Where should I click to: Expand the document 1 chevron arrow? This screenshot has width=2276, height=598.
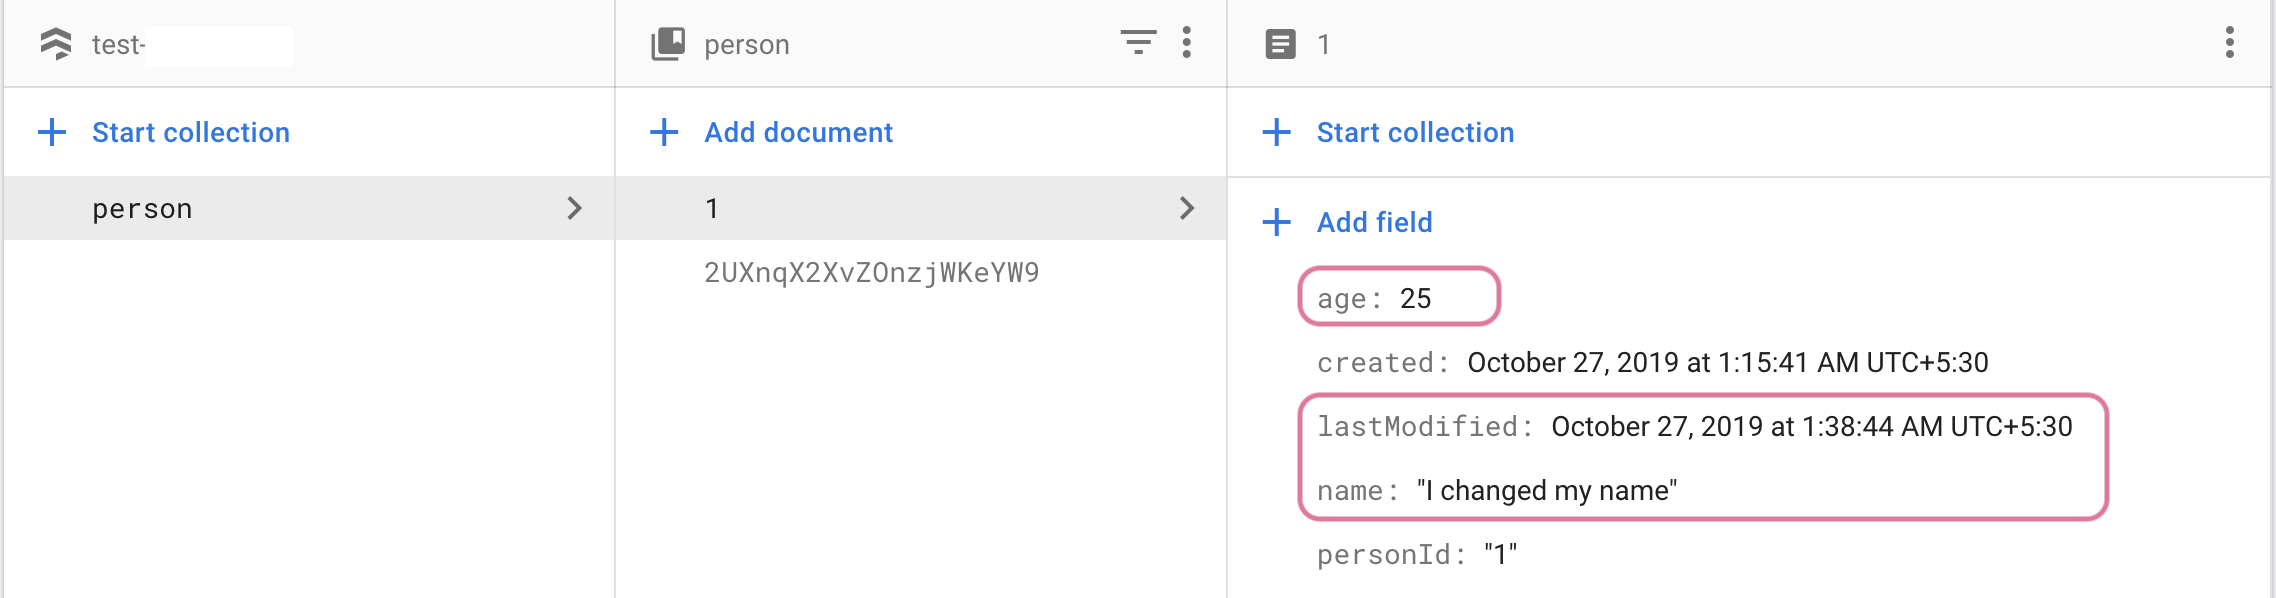(1187, 208)
